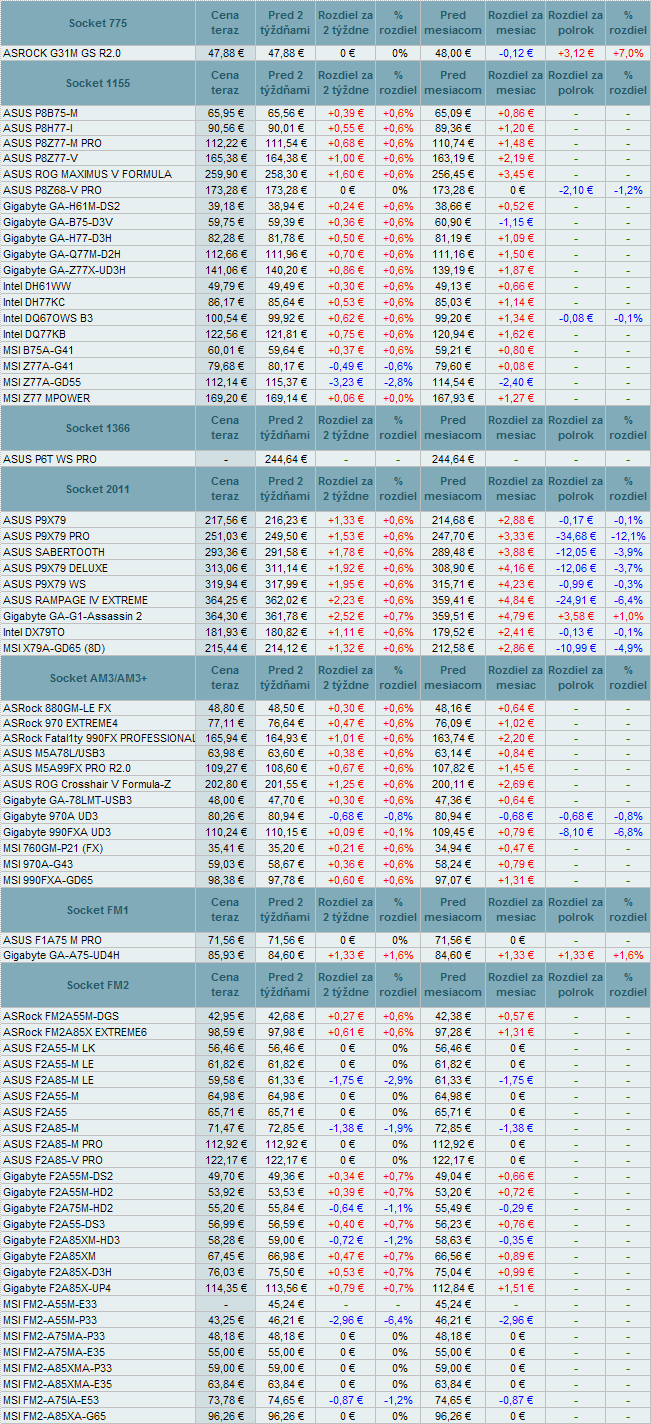651x1424 pixels.
Task: Select the Gigabyte GA-G1-Assassin 2 product name
Action: click(73, 616)
